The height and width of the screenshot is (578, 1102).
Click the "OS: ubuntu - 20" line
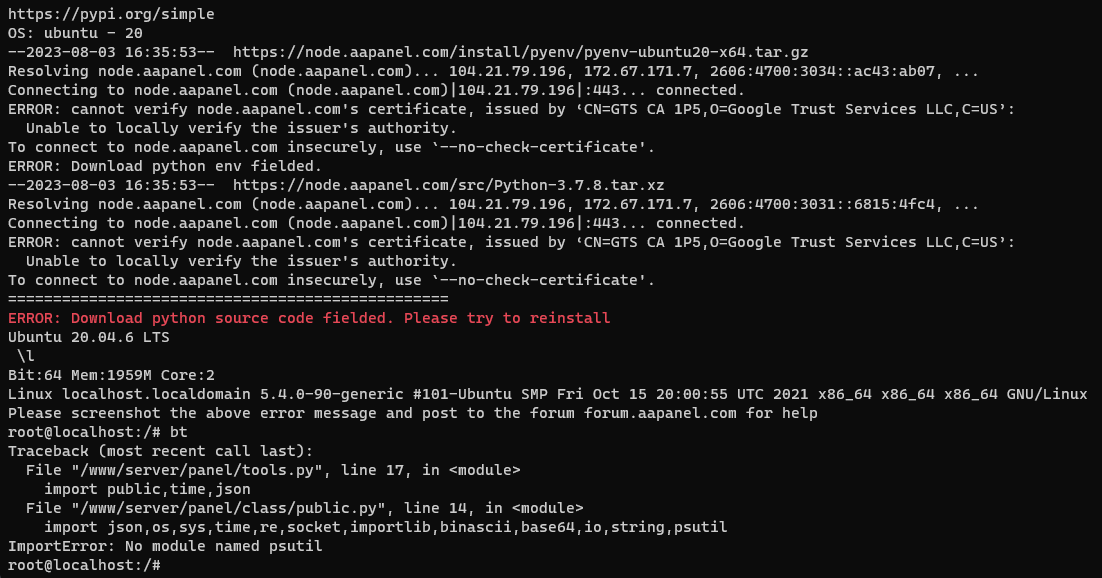tap(75, 33)
